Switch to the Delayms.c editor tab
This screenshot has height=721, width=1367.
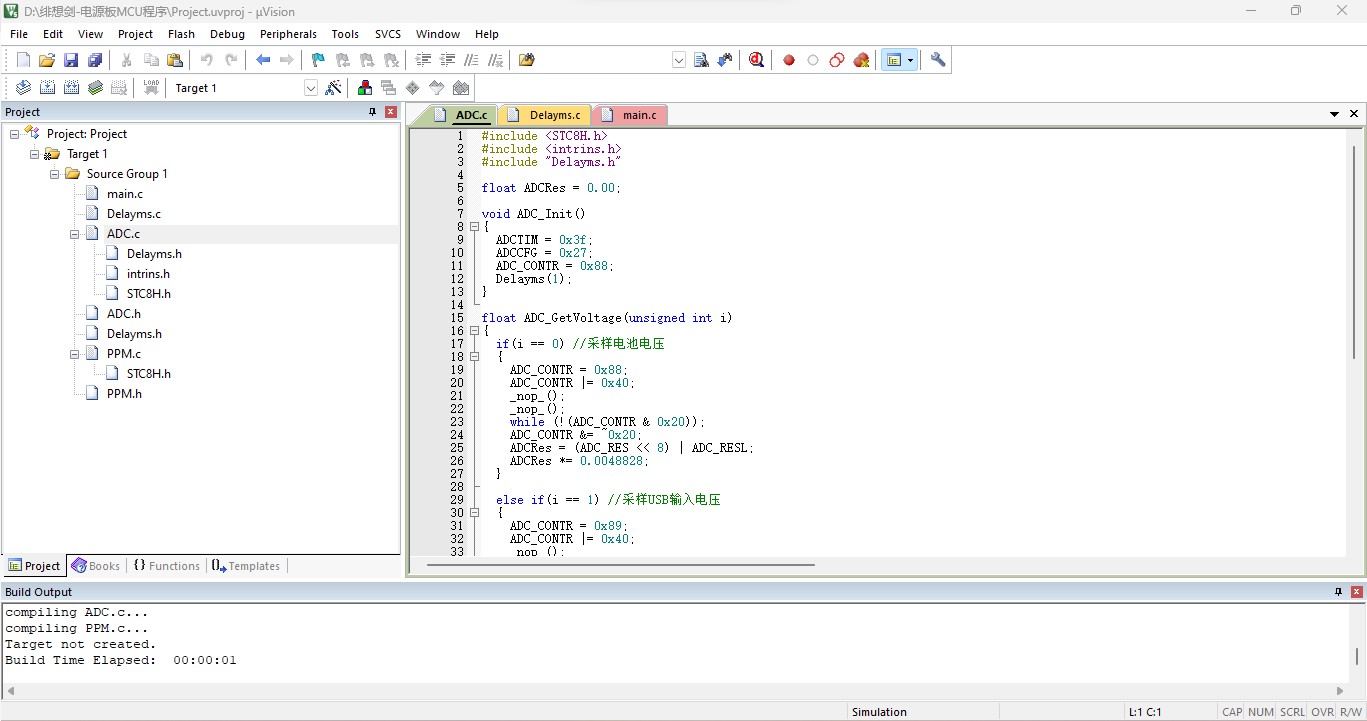click(x=545, y=115)
